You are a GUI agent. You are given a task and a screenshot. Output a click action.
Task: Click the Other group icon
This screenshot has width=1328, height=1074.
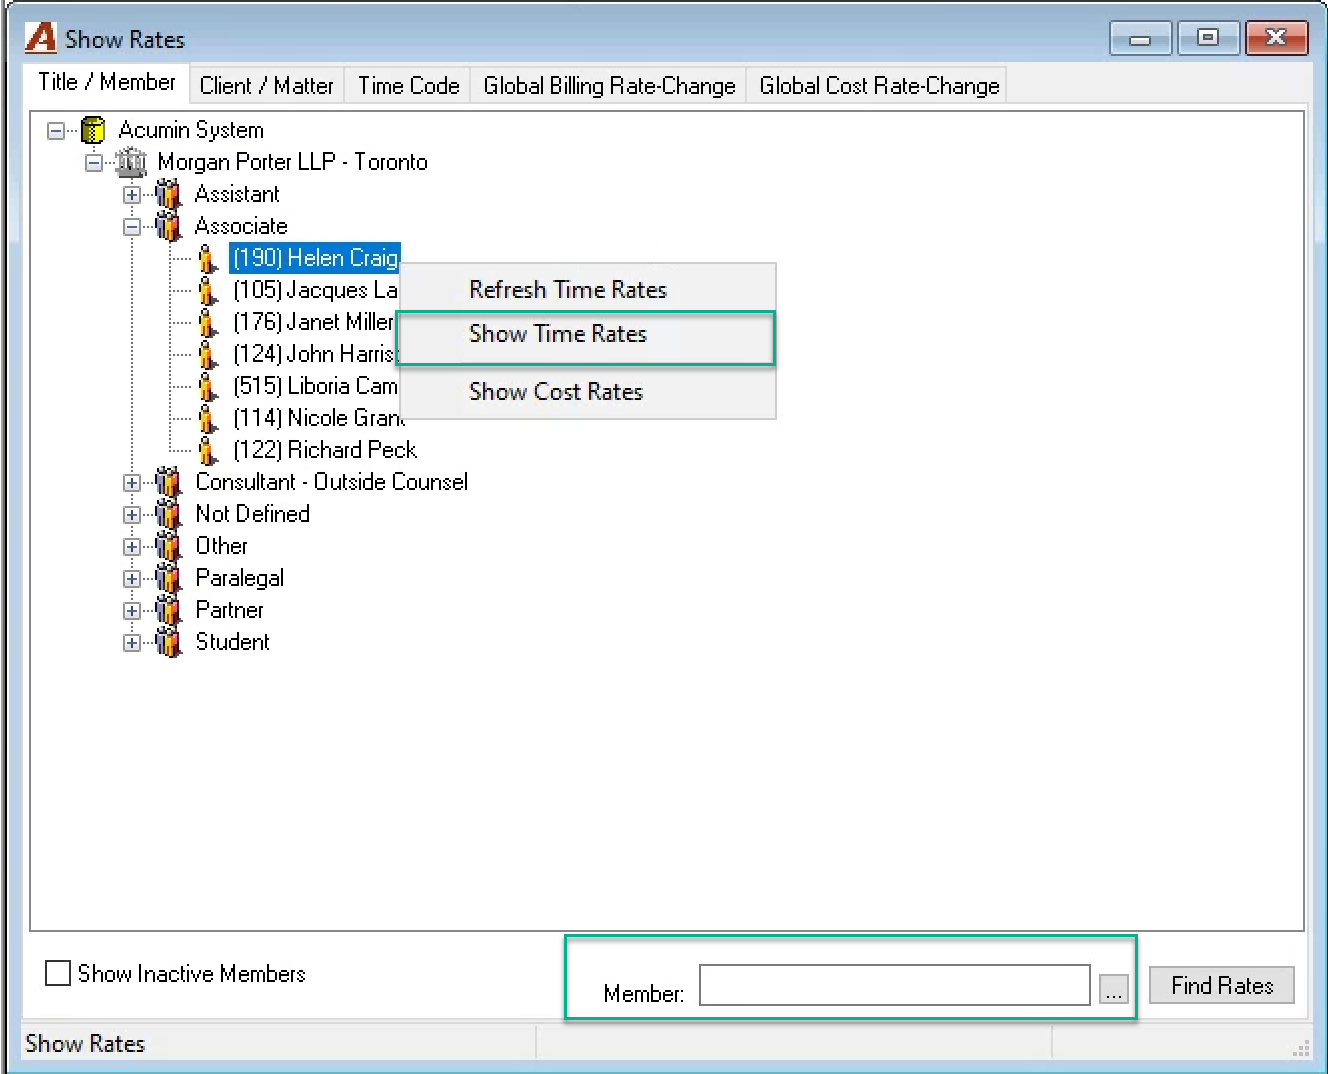[x=169, y=546]
